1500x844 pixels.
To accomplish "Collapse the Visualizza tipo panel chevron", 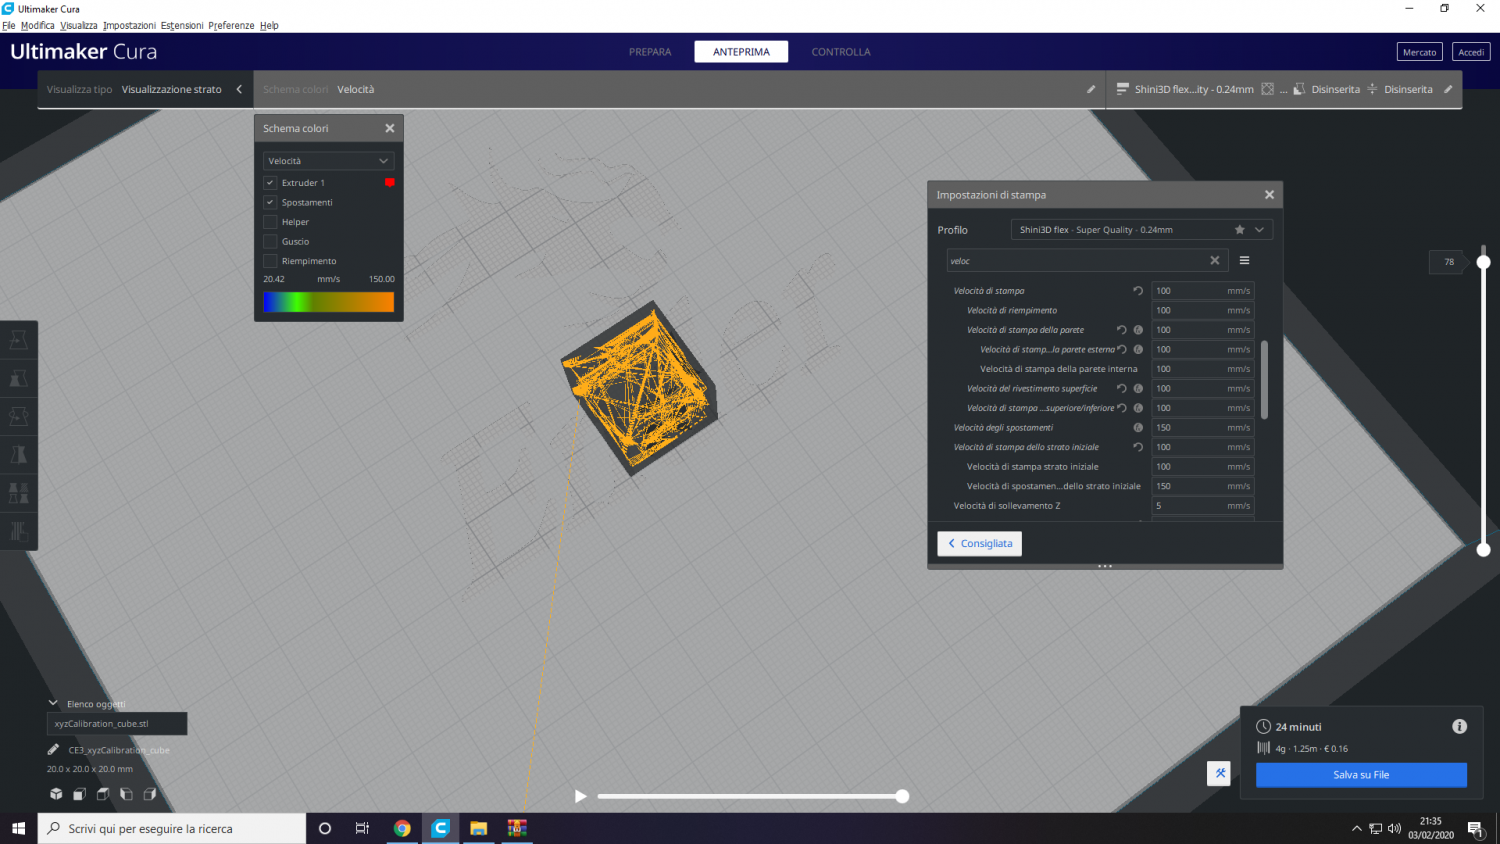I will pos(239,89).
